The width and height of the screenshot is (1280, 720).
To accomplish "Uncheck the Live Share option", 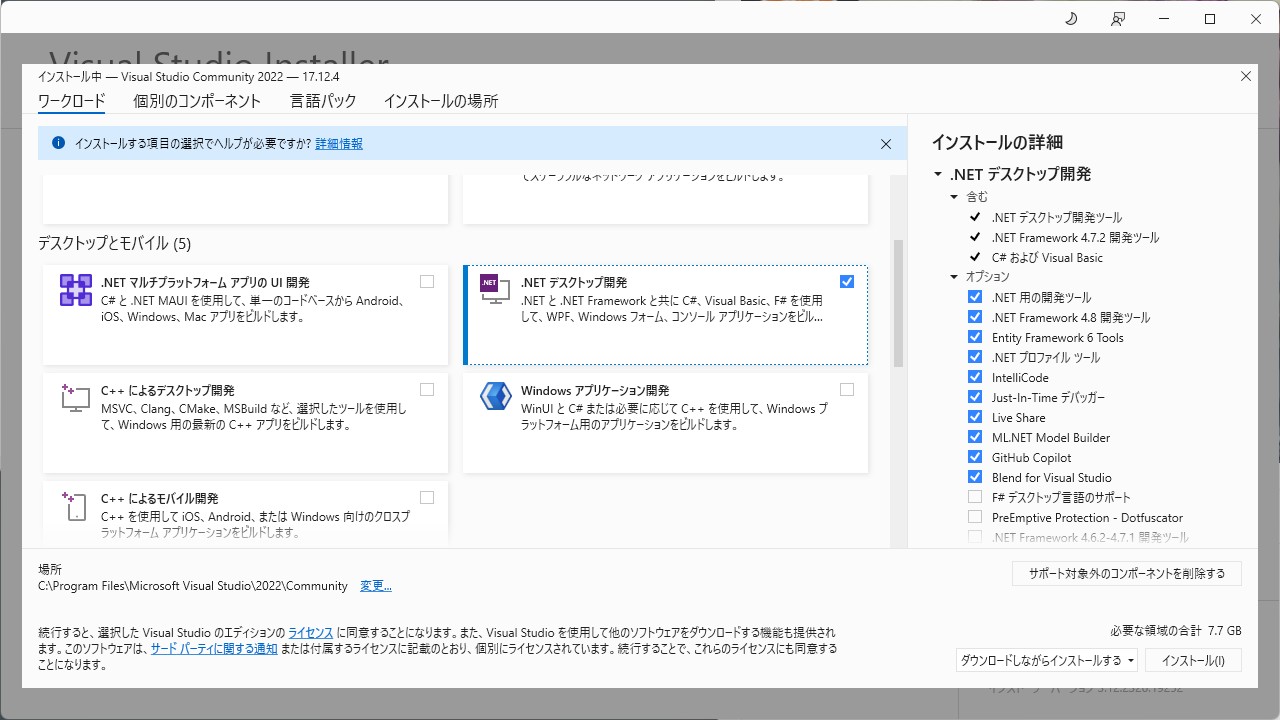I will pyautogui.click(x=975, y=417).
